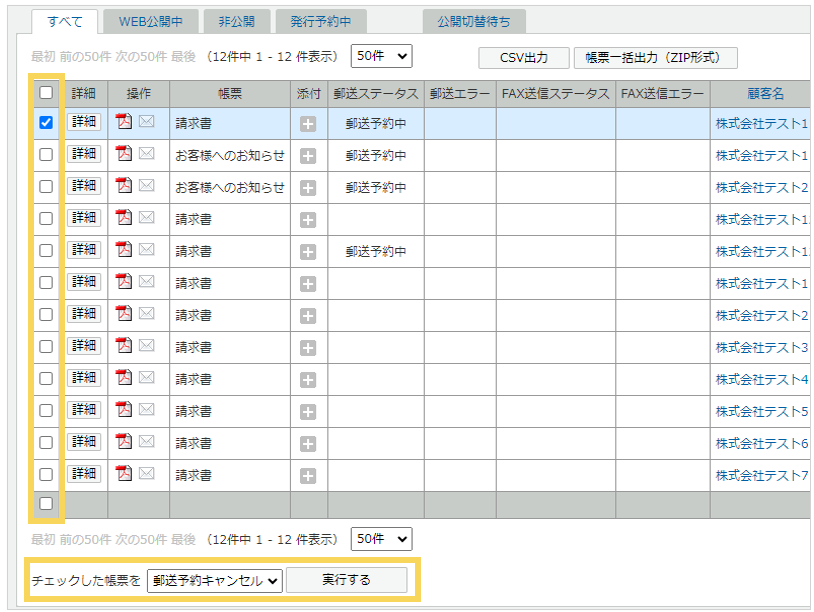Open the 50件 page-size dropdown
Viewport: 814px width, 612px height.
pyautogui.click(x=380, y=56)
